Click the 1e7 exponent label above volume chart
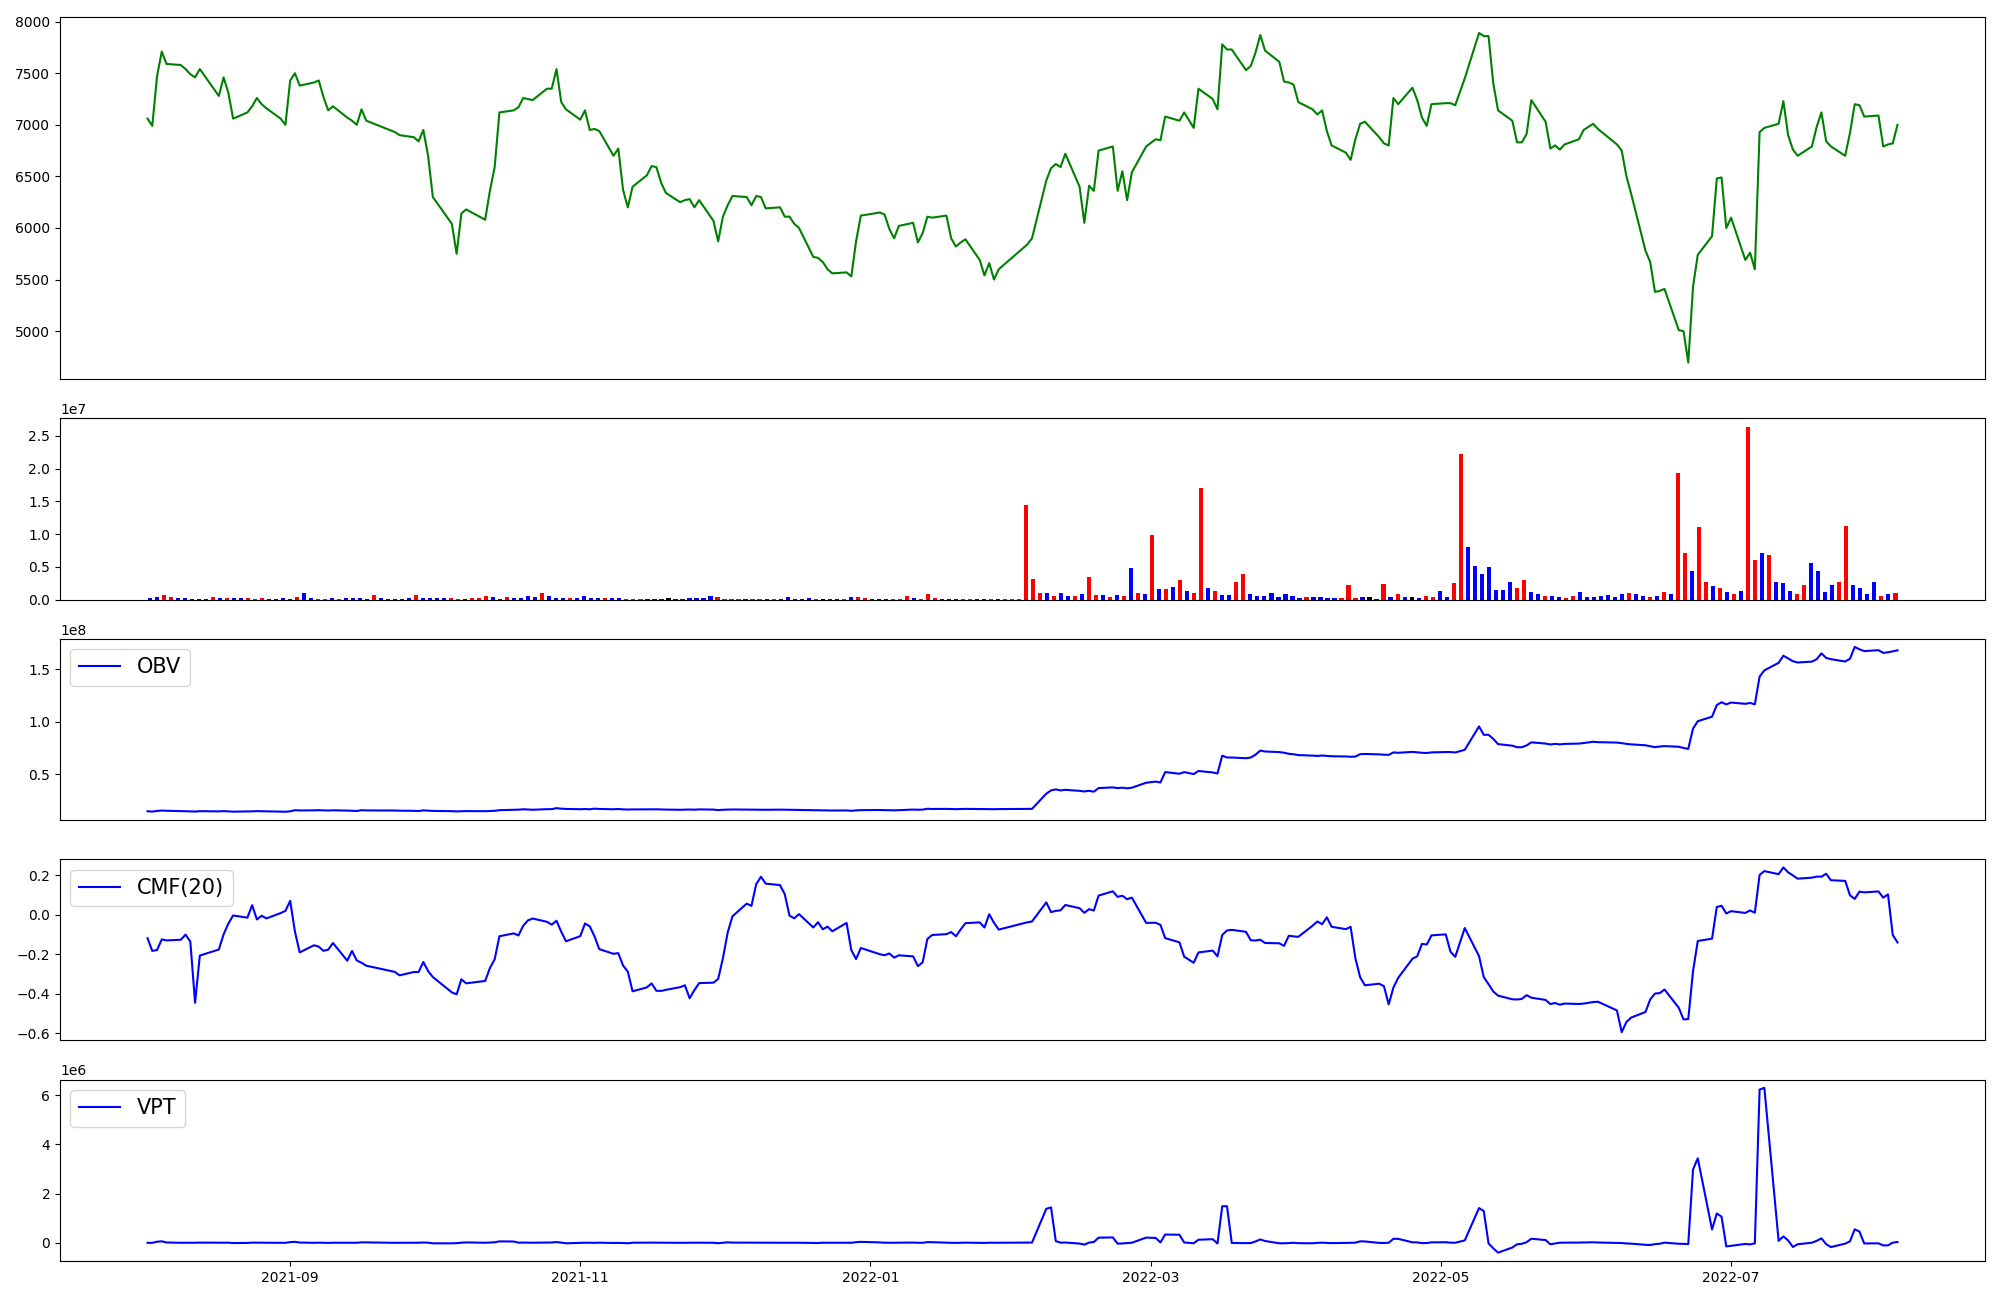The width and height of the screenshot is (2000, 1300). pyautogui.click(x=73, y=410)
